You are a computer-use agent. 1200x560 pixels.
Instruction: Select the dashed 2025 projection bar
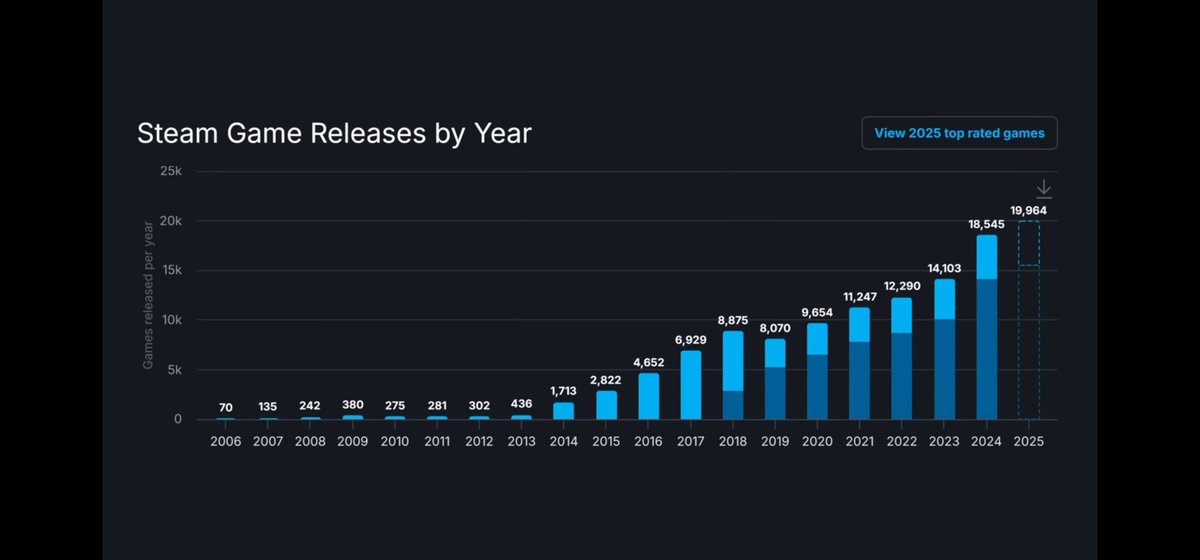pos(1029,320)
